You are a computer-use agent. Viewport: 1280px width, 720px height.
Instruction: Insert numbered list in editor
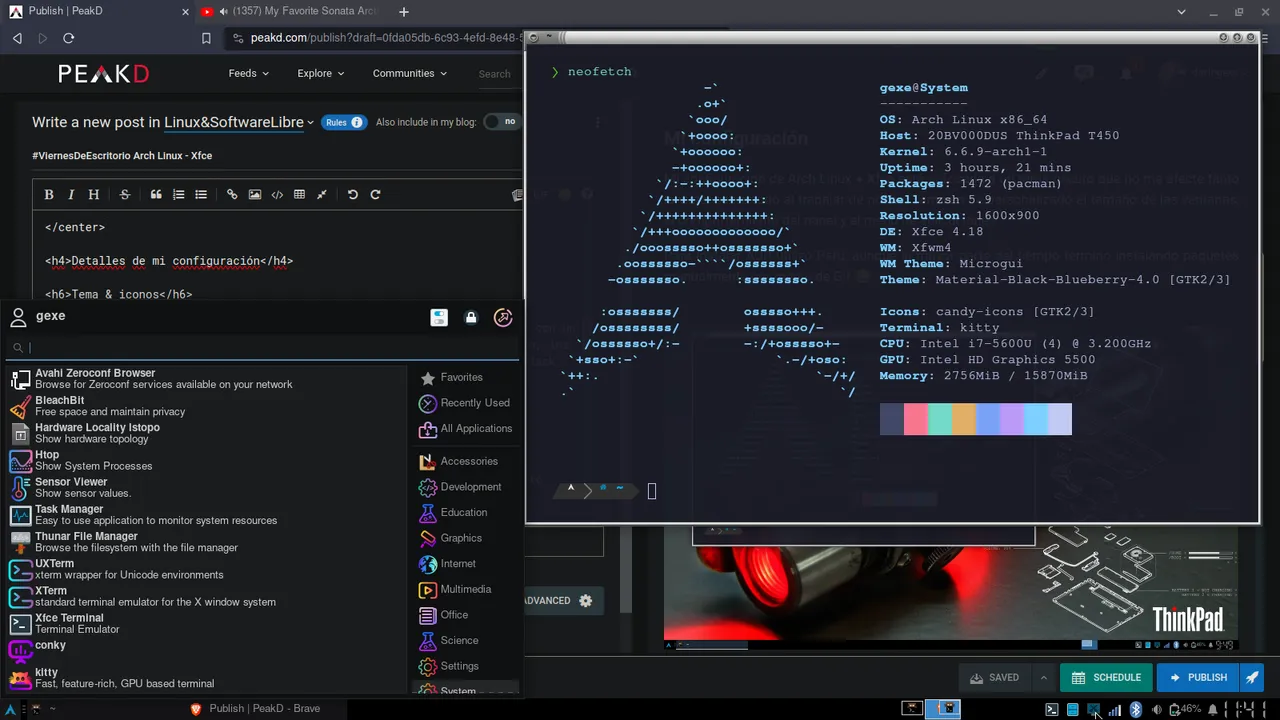[179, 195]
